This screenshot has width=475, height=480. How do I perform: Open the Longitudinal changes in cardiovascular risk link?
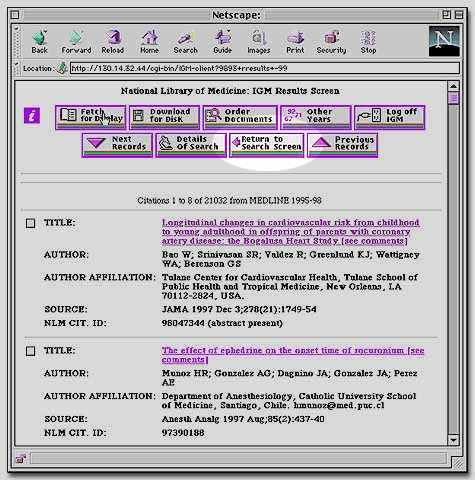tap(291, 232)
